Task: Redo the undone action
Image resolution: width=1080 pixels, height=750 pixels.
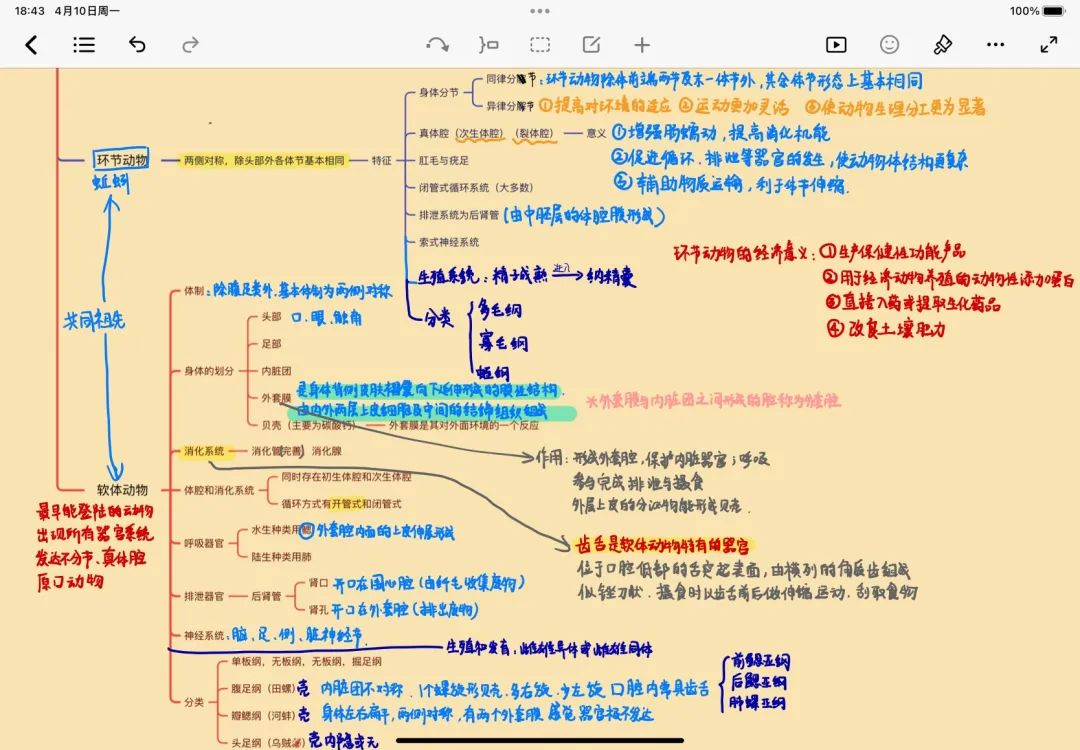Action: (x=190, y=45)
